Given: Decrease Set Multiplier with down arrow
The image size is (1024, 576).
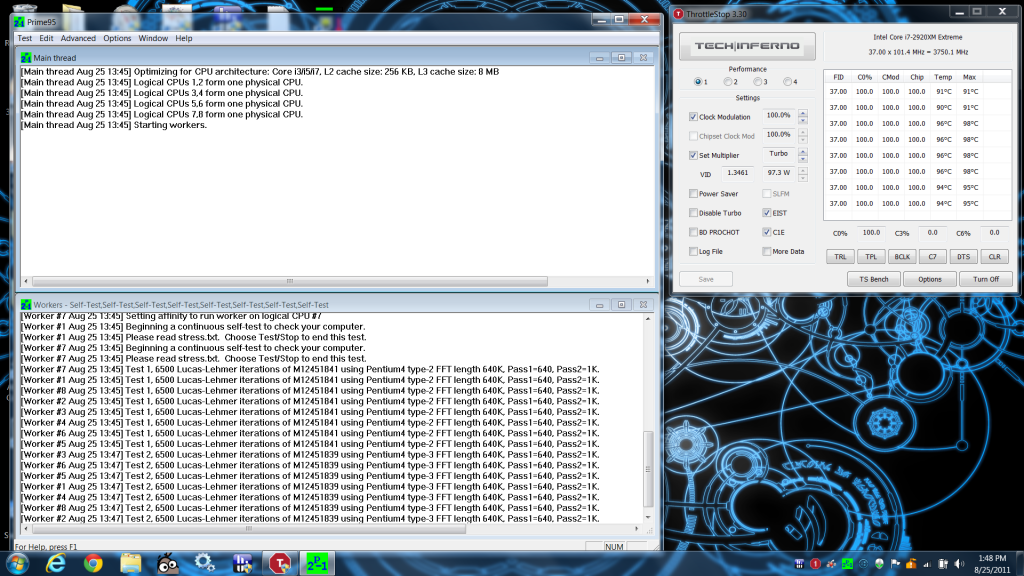Looking at the screenshot, I should click(x=803, y=159).
